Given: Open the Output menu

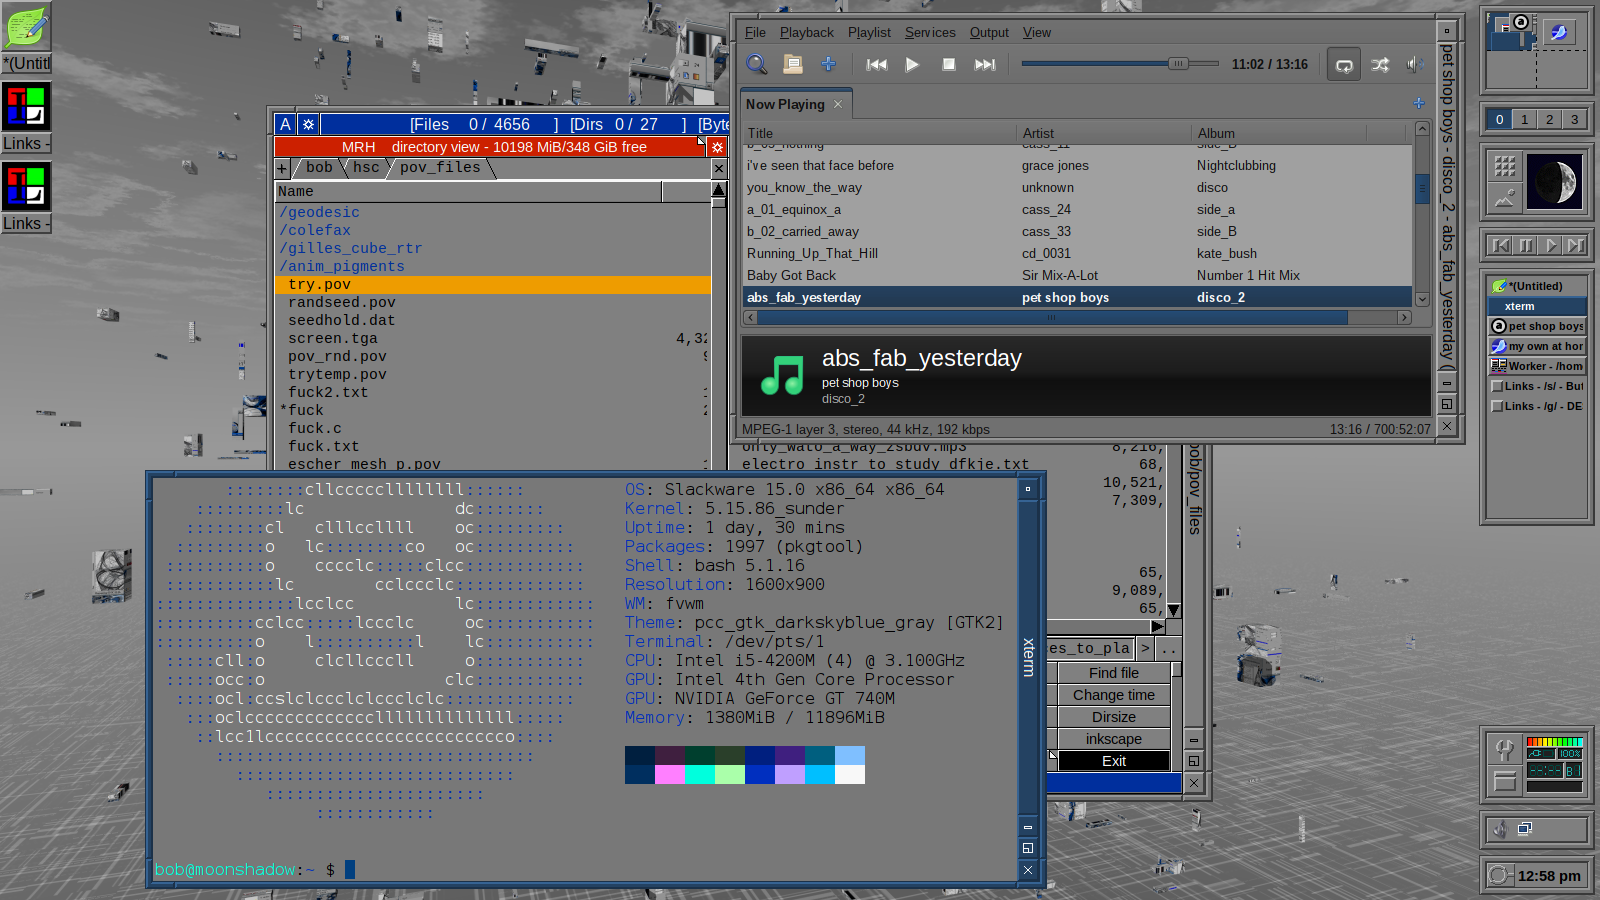Looking at the screenshot, I should (989, 32).
